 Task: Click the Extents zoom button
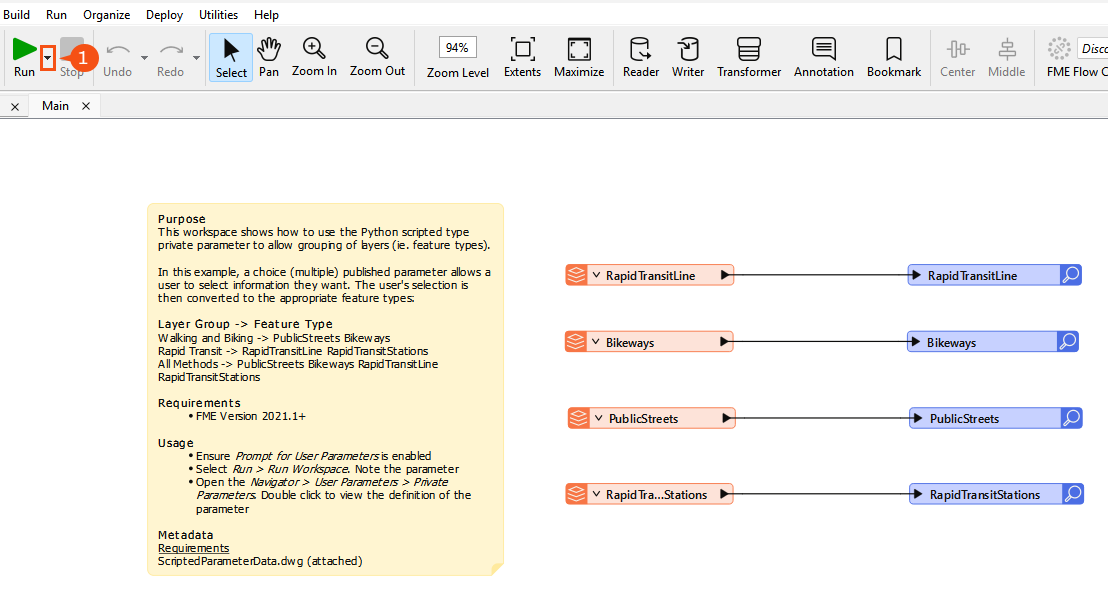point(522,56)
